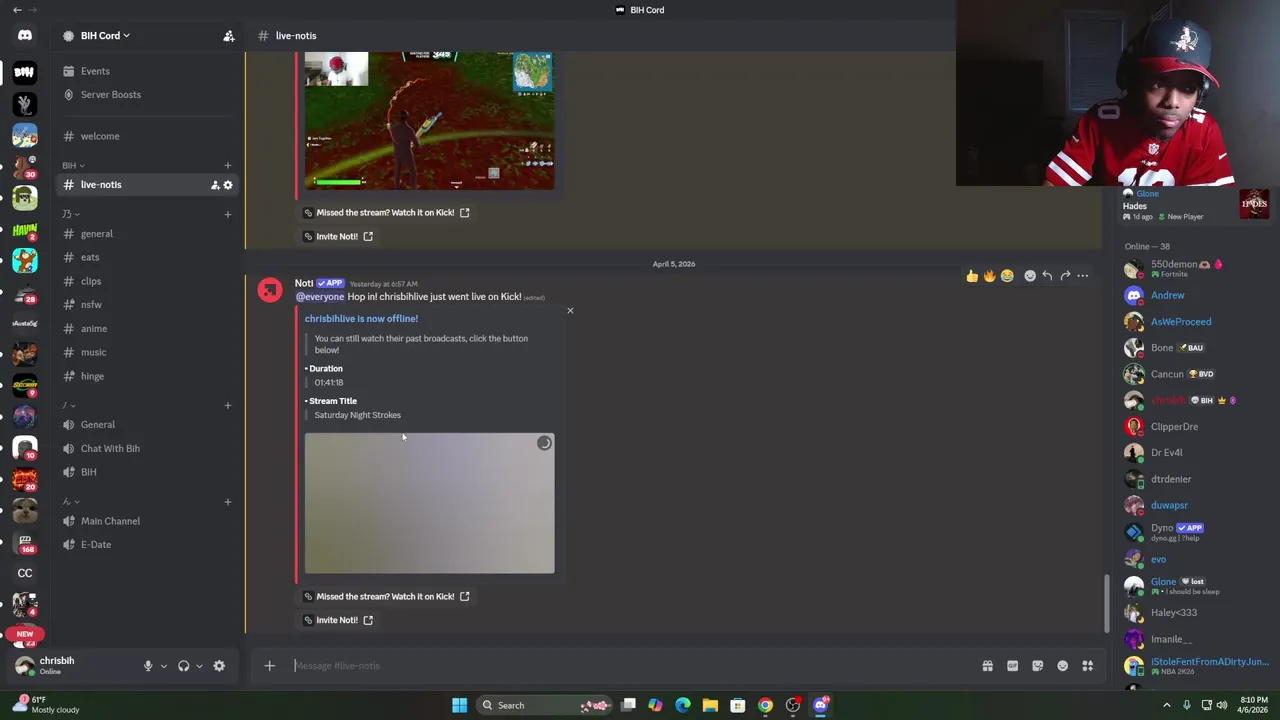1280x720 pixels.
Task: Open the sticker picker
Action: pos(1037,666)
